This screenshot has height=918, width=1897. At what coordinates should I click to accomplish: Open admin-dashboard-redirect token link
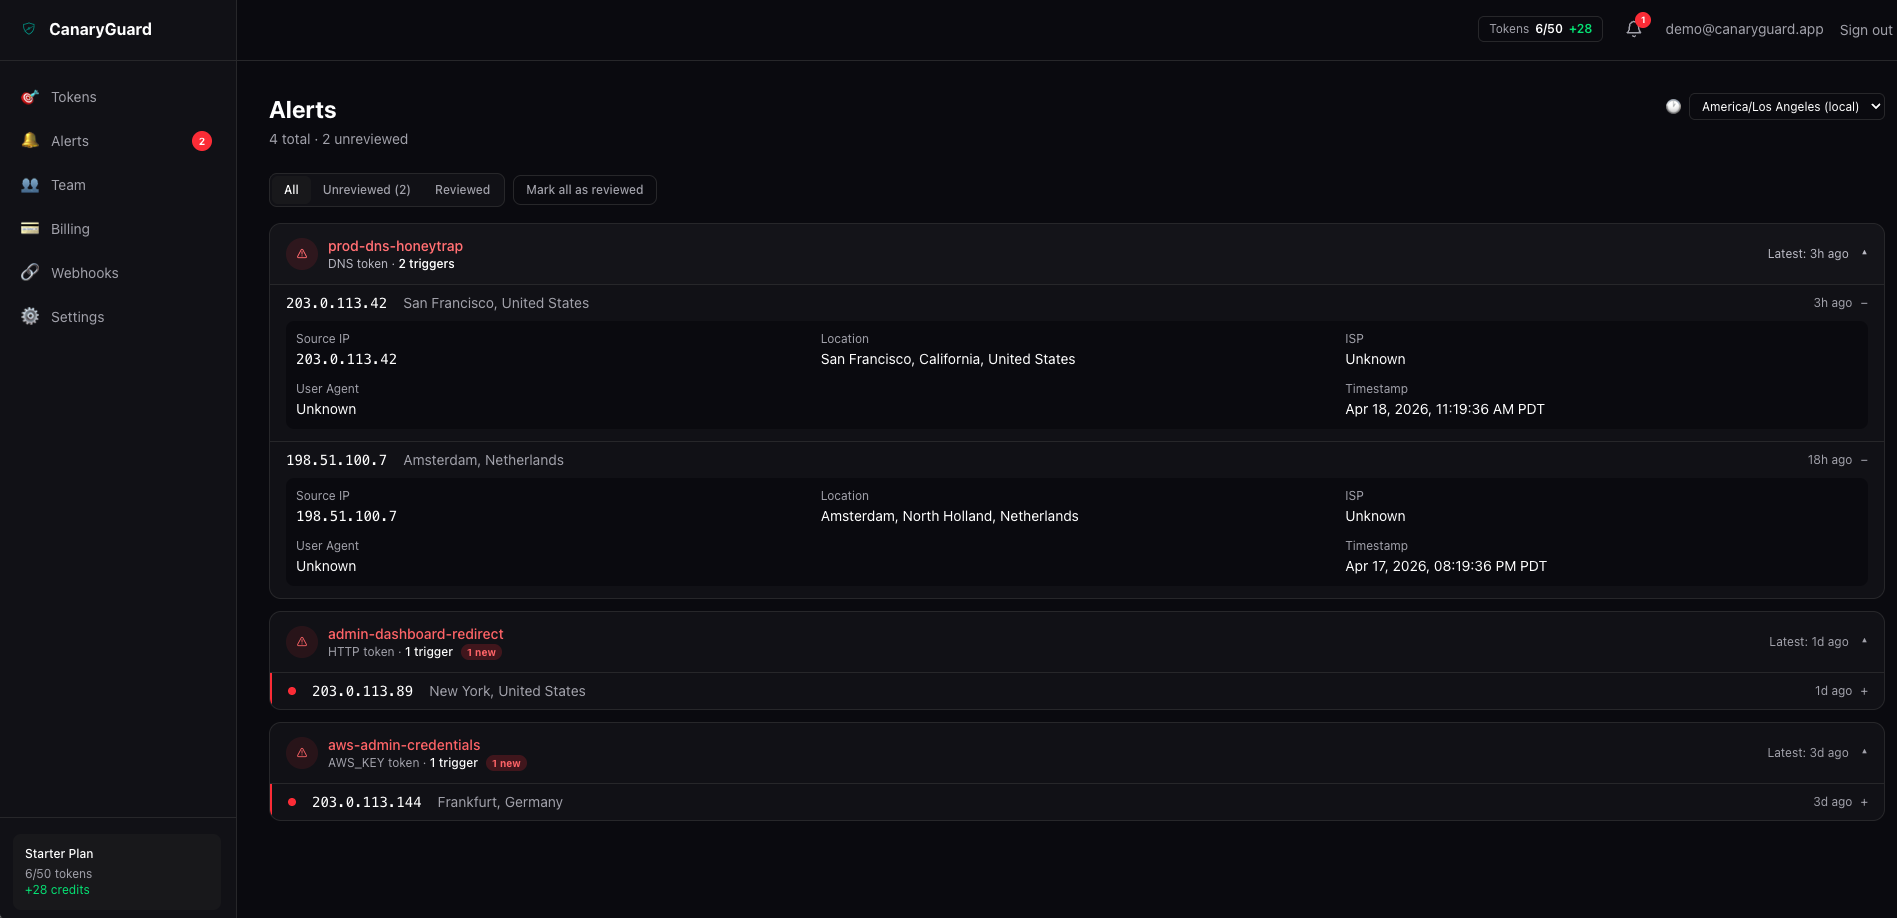coord(415,634)
